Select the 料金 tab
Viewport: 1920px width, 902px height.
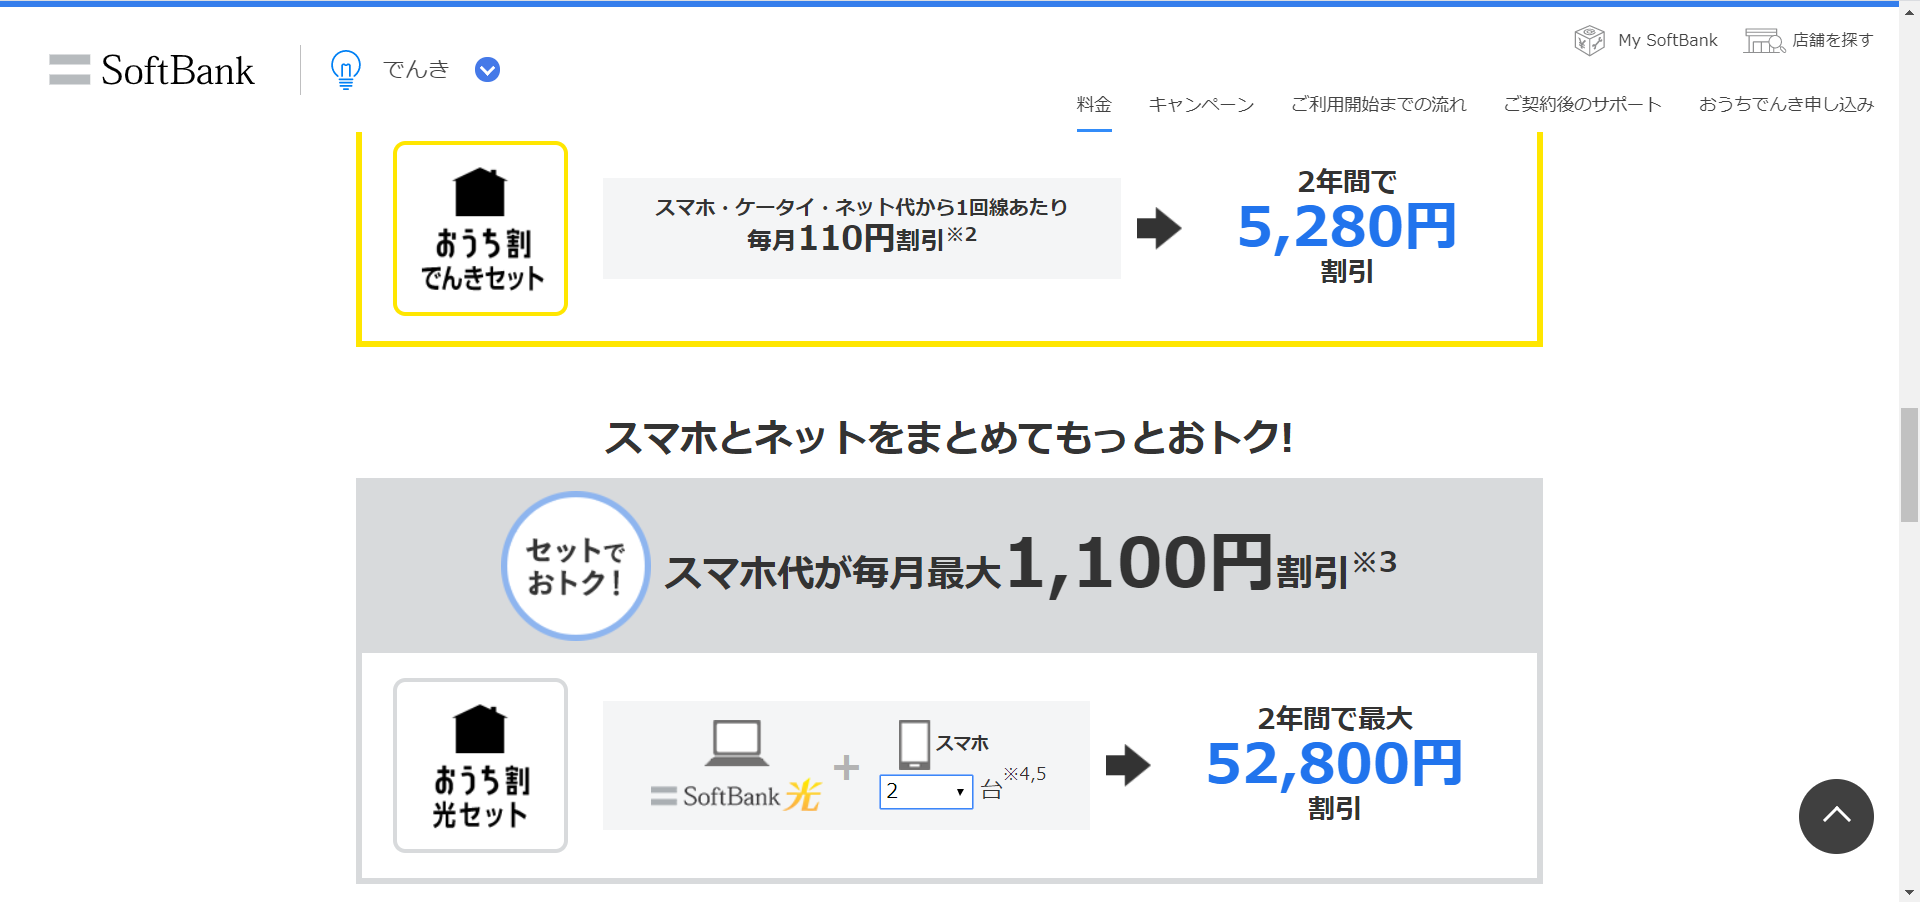pos(1094,104)
